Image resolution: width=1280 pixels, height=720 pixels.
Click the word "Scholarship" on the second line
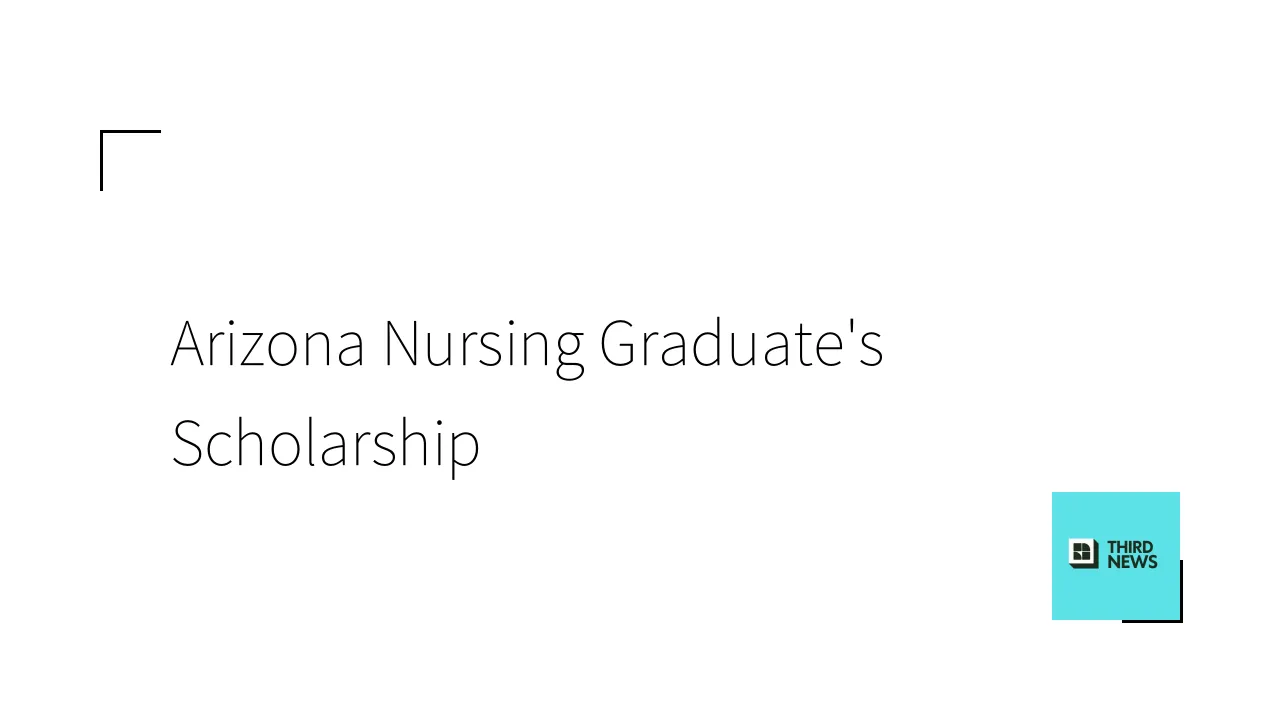point(325,443)
